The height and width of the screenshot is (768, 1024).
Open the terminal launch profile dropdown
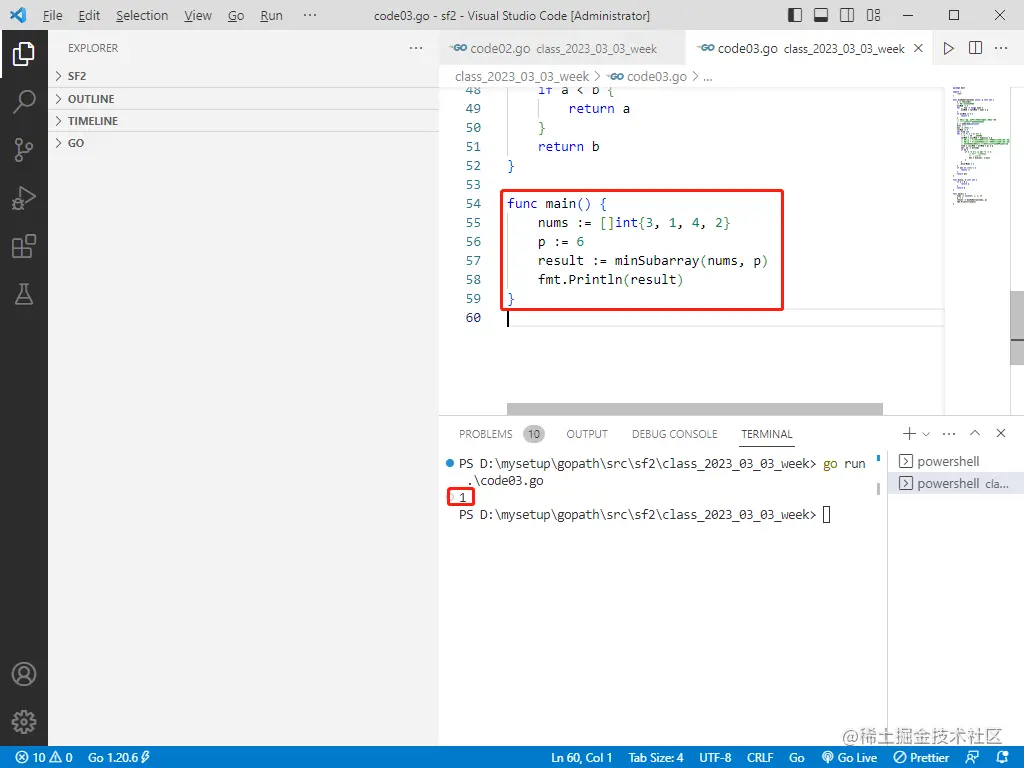pyautogui.click(x=925, y=434)
